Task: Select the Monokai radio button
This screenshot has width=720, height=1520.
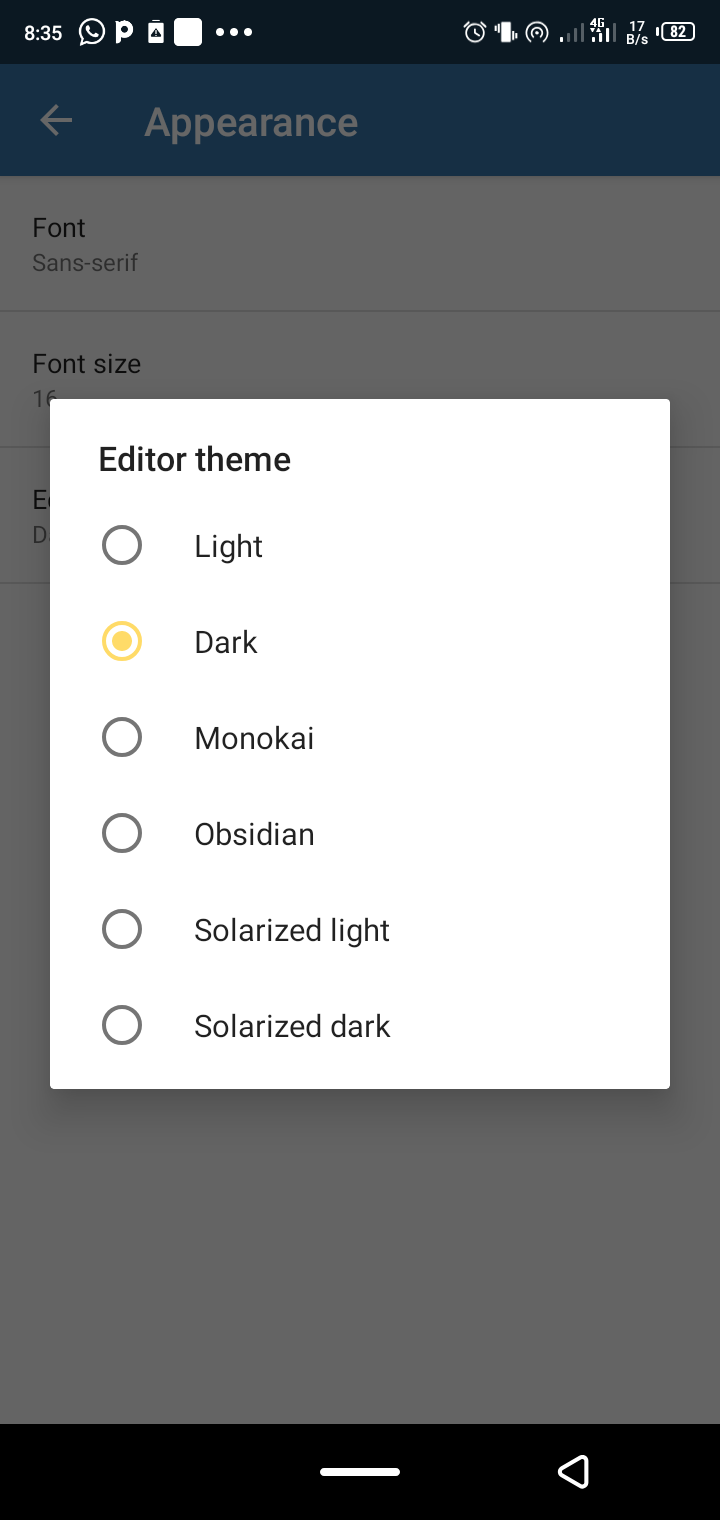Action: tap(122, 738)
